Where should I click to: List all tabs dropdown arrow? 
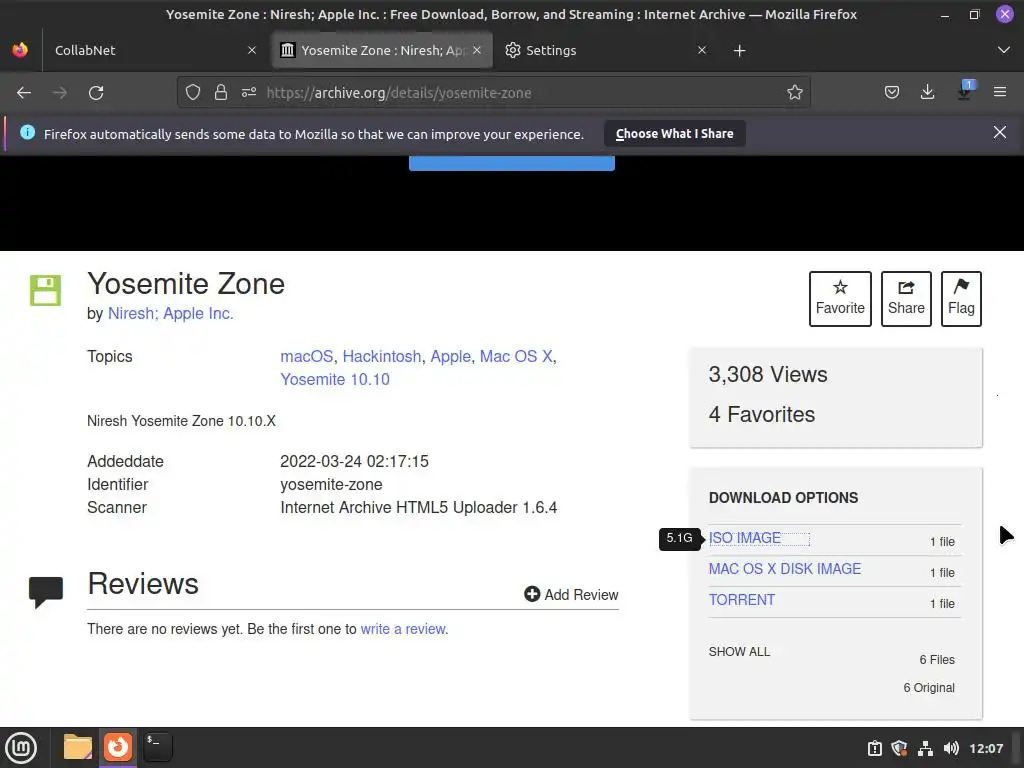1004,50
